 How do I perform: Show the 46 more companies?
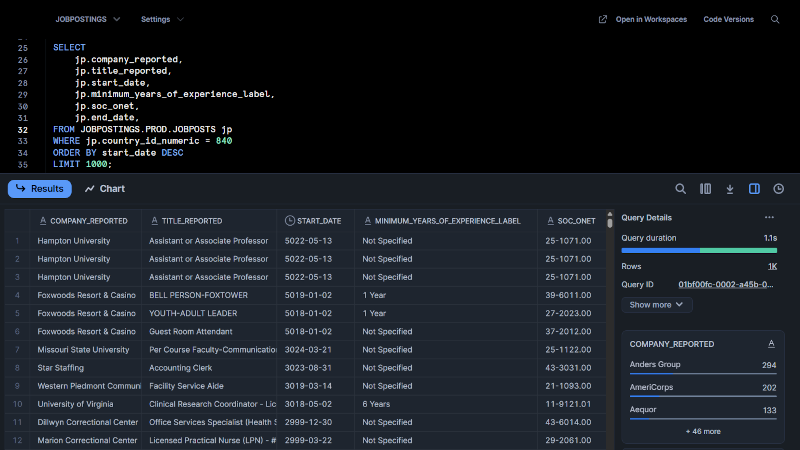703,432
